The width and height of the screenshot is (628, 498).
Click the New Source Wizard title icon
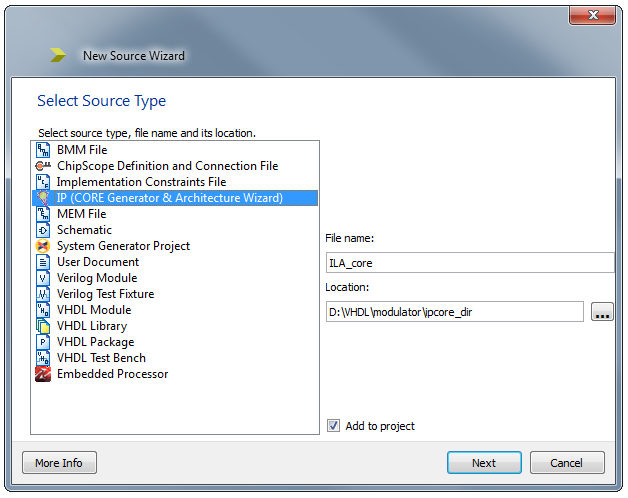(58, 56)
